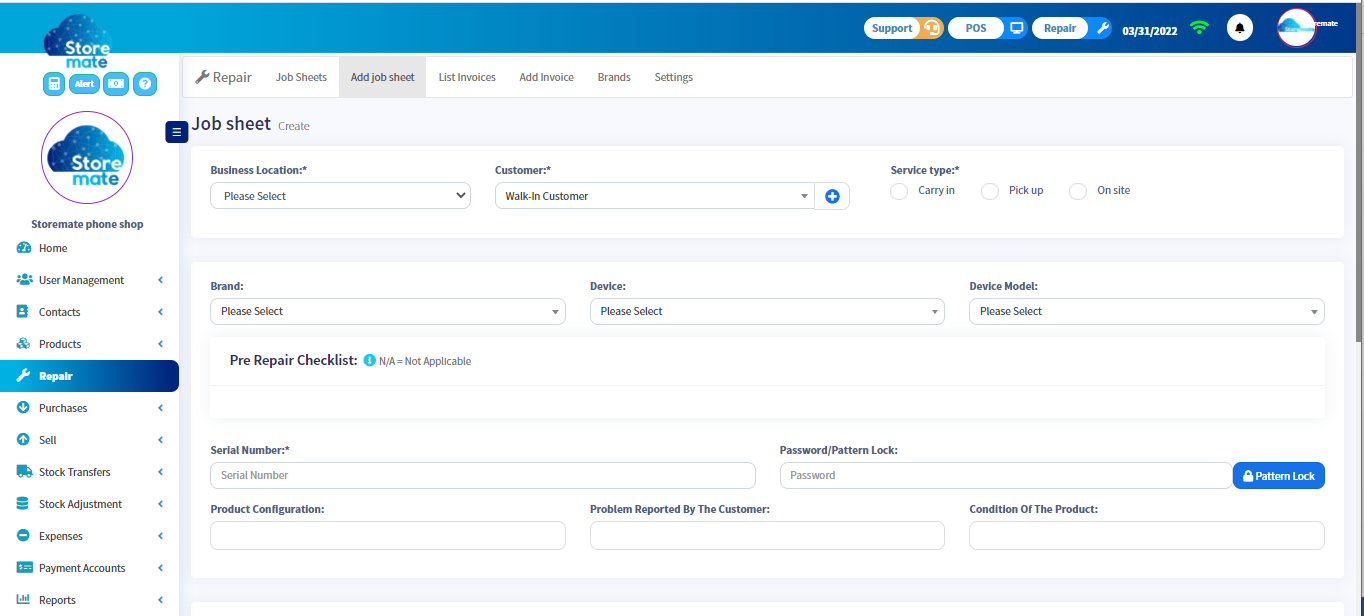1364x616 pixels.
Task: Click the Reports bar chart icon
Action: click(x=24, y=600)
